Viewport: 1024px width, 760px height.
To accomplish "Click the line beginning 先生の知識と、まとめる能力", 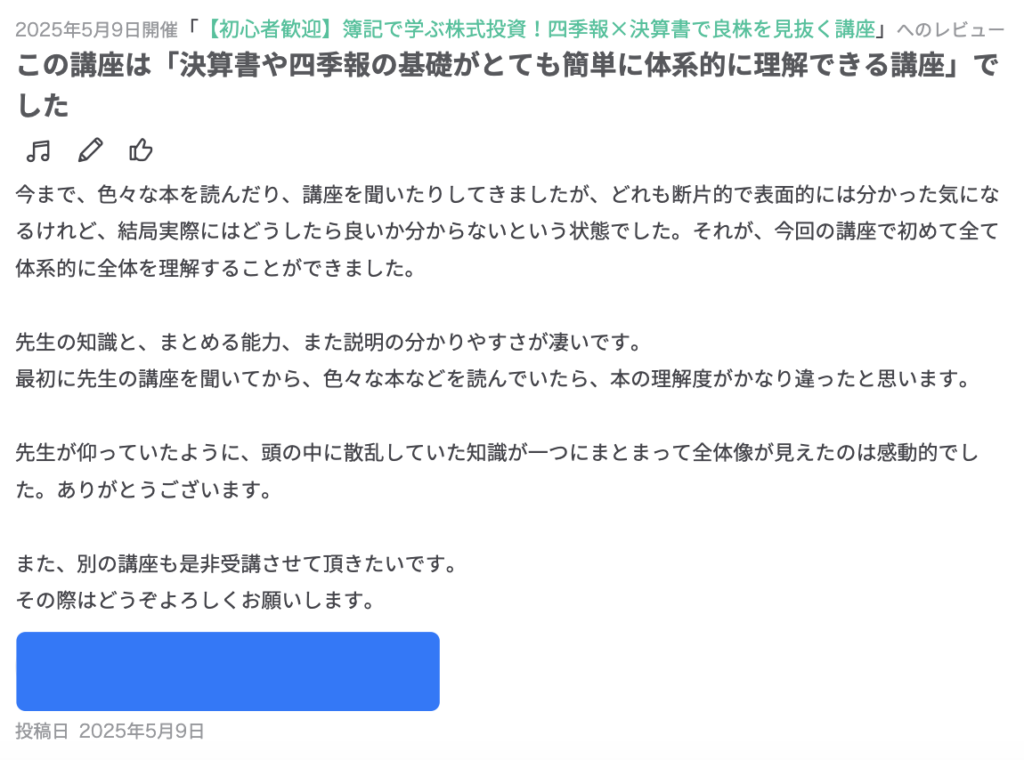I will coord(327,343).
